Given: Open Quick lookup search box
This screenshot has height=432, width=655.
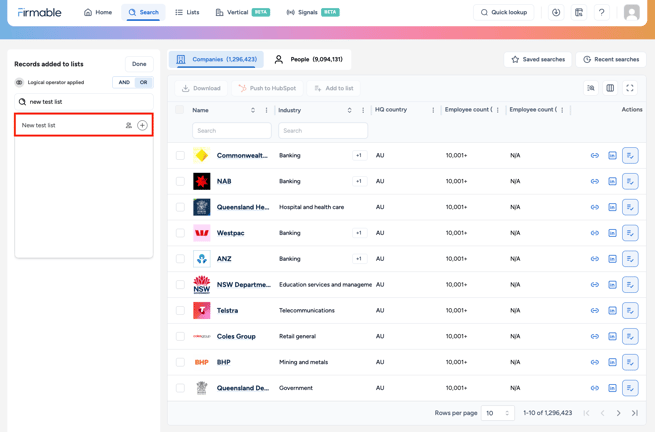Looking at the screenshot, I should point(503,13).
